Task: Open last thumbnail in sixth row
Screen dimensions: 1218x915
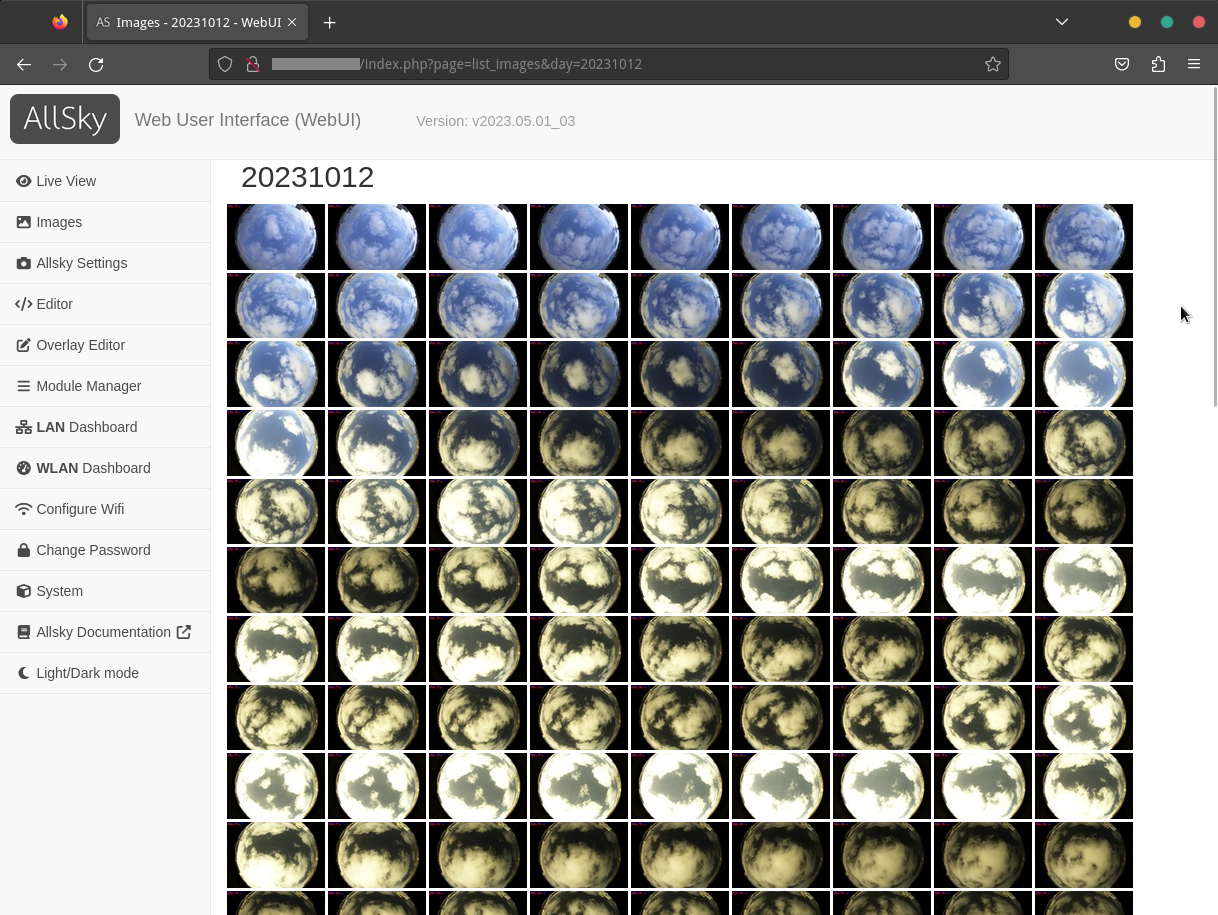Action: pyautogui.click(x=1084, y=580)
